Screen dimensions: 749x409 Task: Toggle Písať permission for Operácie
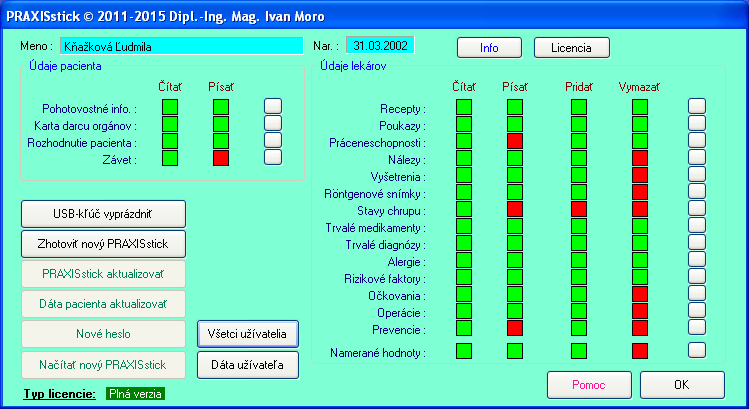[514, 311]
